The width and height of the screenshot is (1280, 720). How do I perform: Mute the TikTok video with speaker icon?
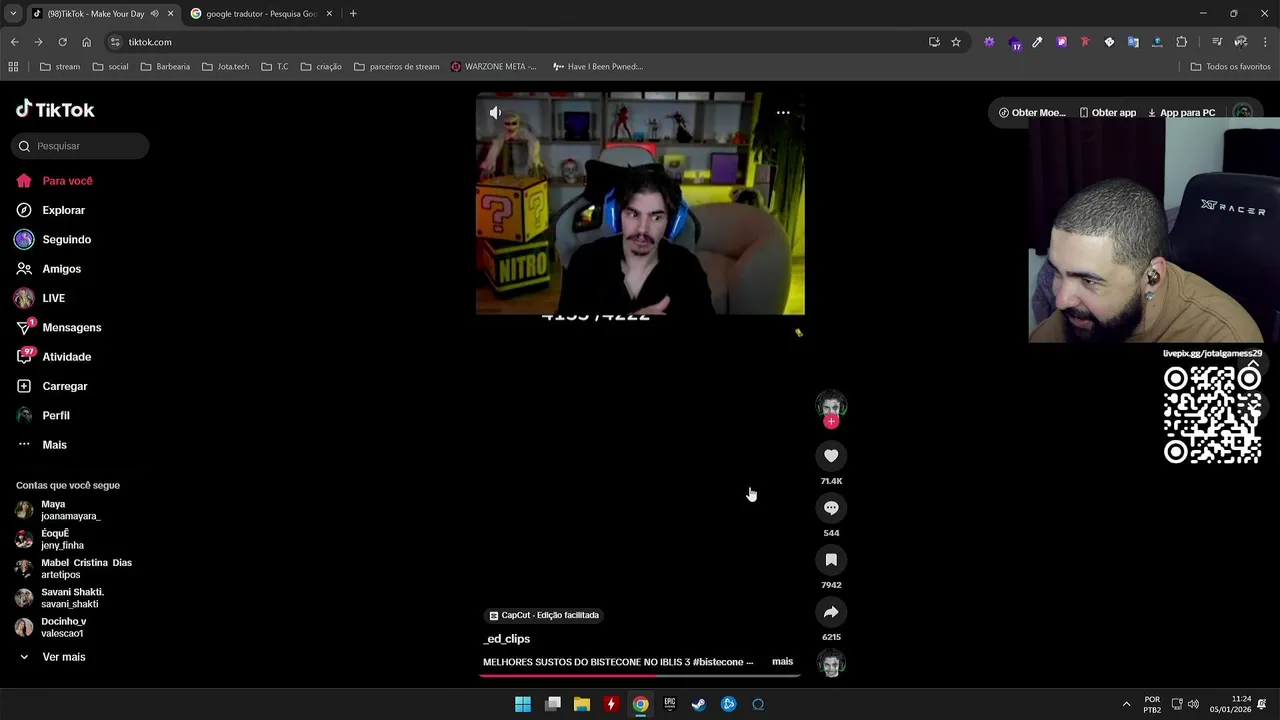coord(495,113)
